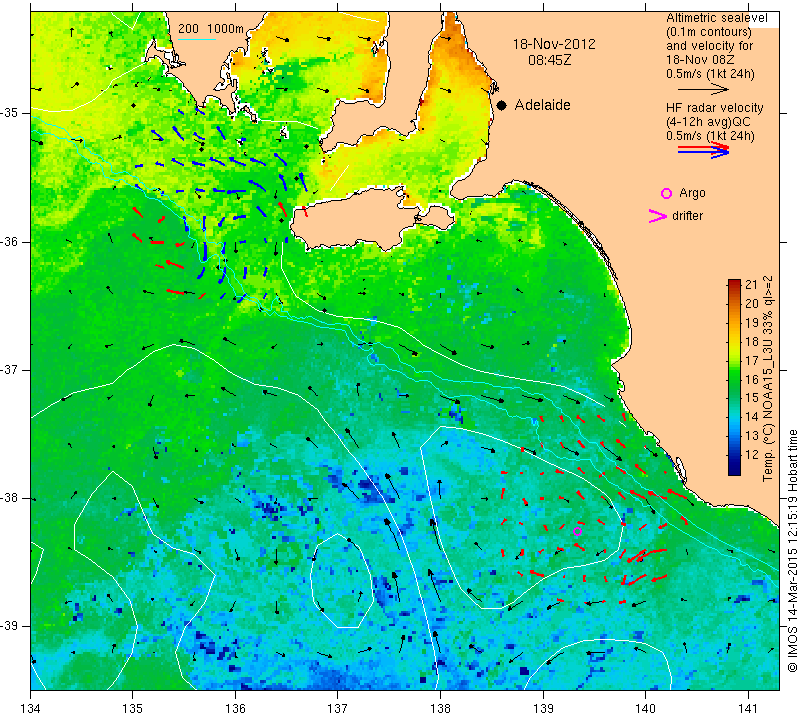Click the cyan 200 1000m depth contour line sample
The width and height of the screenshot is (800, 720).
[196, 39]
